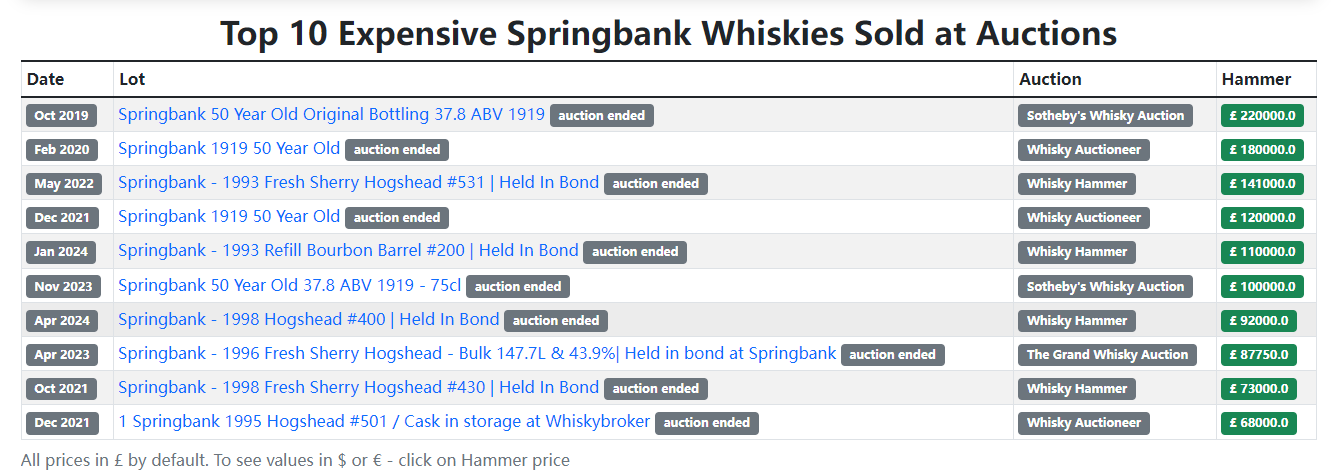The width and height of the screenshot is (1331, 474).
Task: Click the Hammer column header
Action: 1256,79
